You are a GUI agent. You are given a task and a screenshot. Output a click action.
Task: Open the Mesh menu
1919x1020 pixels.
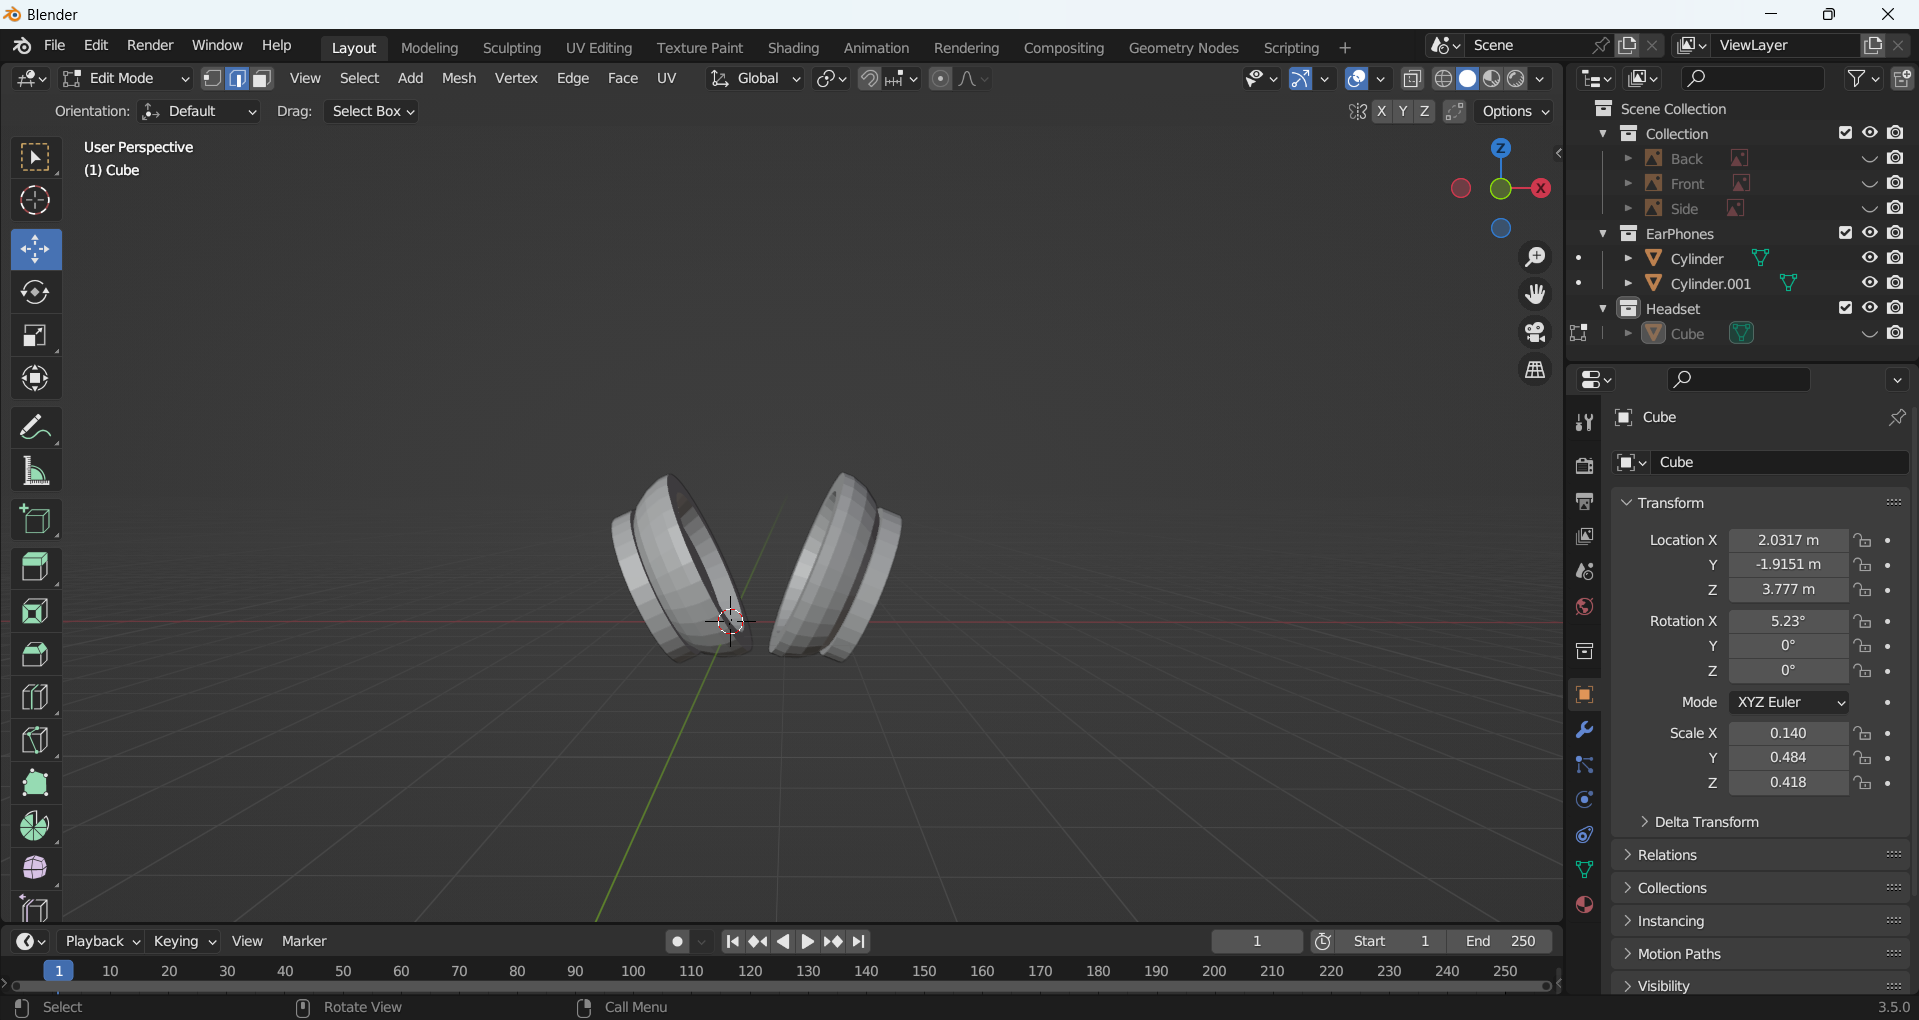459,78
